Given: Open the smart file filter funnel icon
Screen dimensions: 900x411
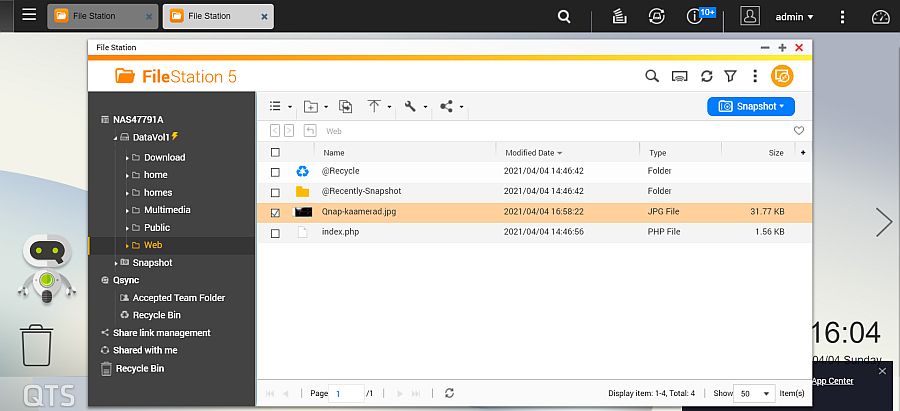Looking at the screenshot, I should (730, 76).
